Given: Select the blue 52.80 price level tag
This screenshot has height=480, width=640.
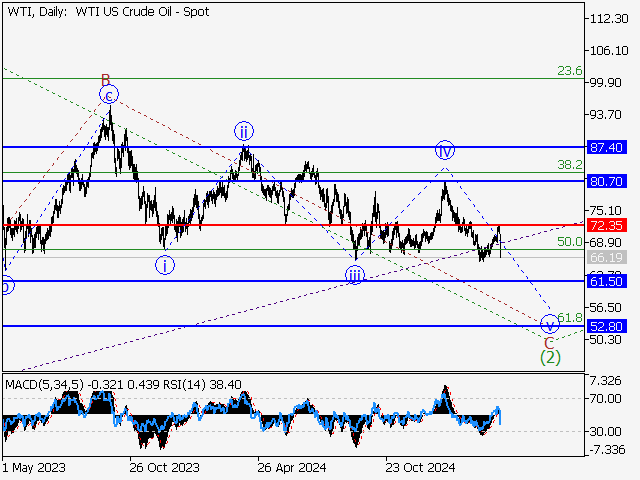Looking at the screenshot, I should [x=606, y=326].
